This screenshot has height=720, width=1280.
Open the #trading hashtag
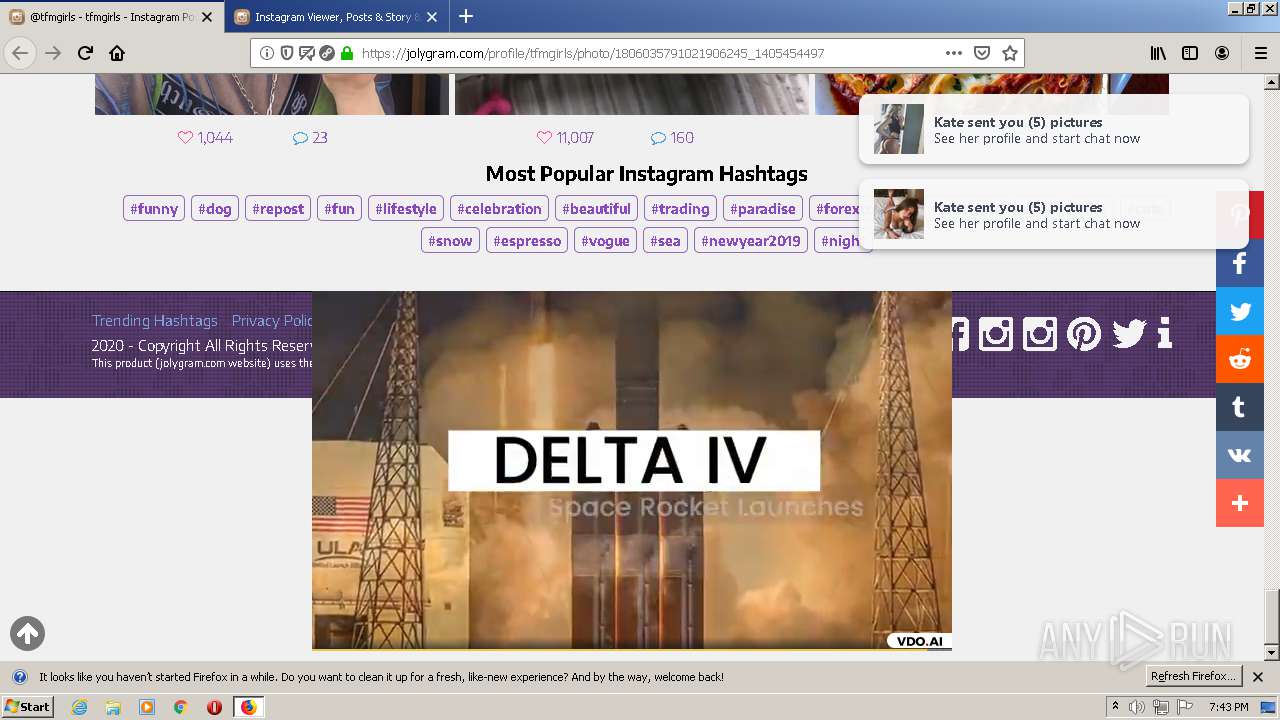pyautogui.click(x=680, y=208)
